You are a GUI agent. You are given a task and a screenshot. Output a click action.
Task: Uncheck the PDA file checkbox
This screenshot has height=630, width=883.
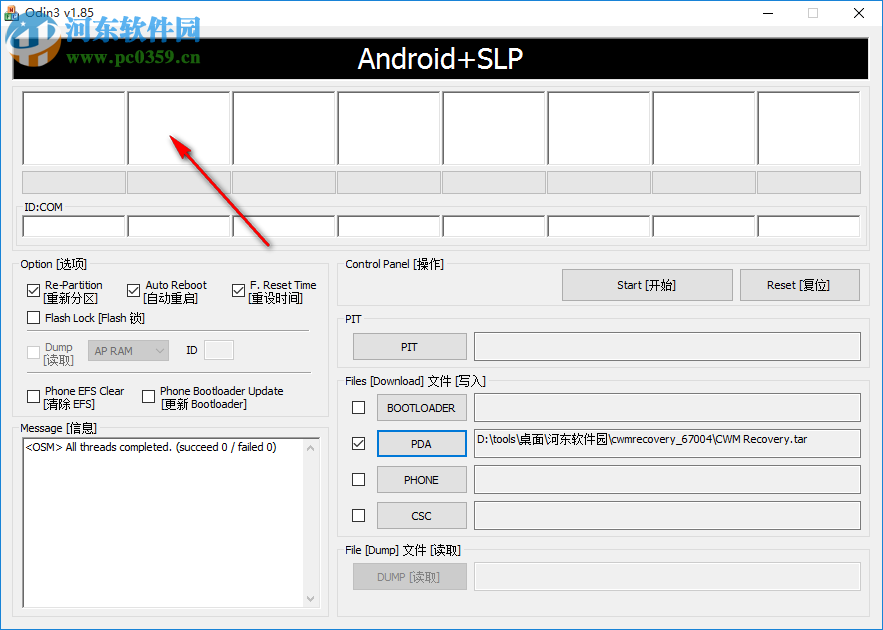(x=357, y=443)
